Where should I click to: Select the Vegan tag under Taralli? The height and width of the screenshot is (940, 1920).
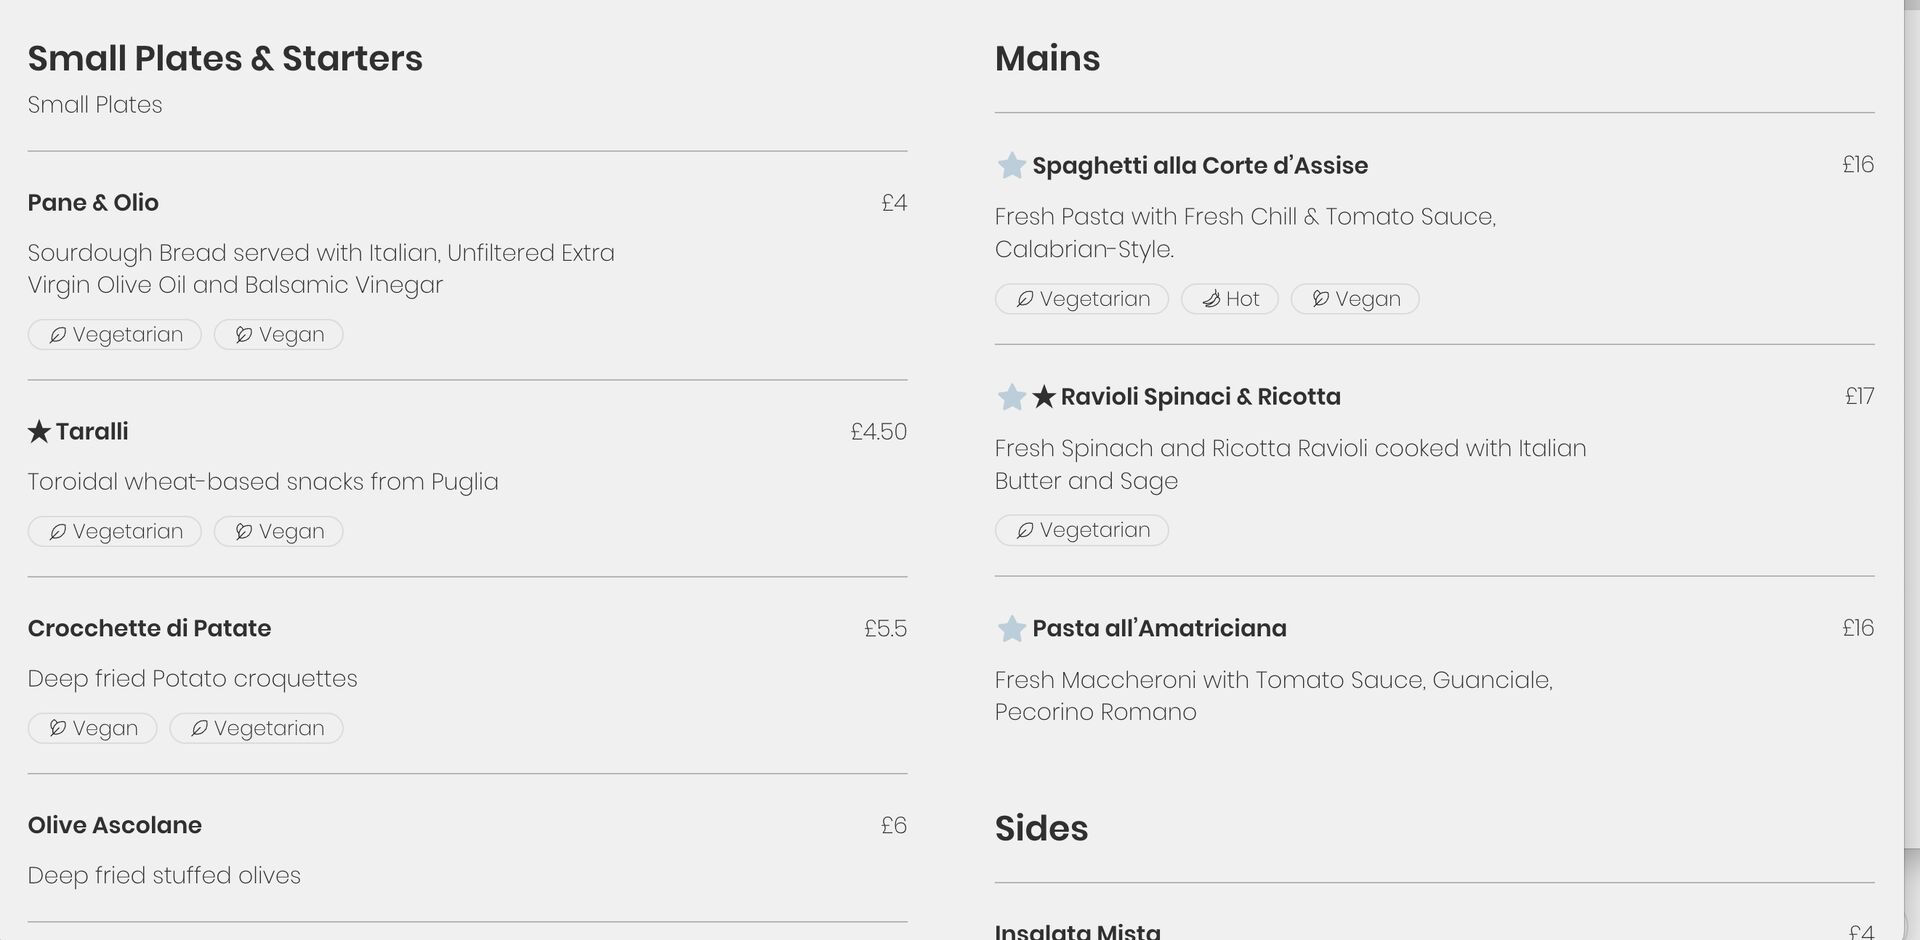pyautogui.click(x=278, y=532)
